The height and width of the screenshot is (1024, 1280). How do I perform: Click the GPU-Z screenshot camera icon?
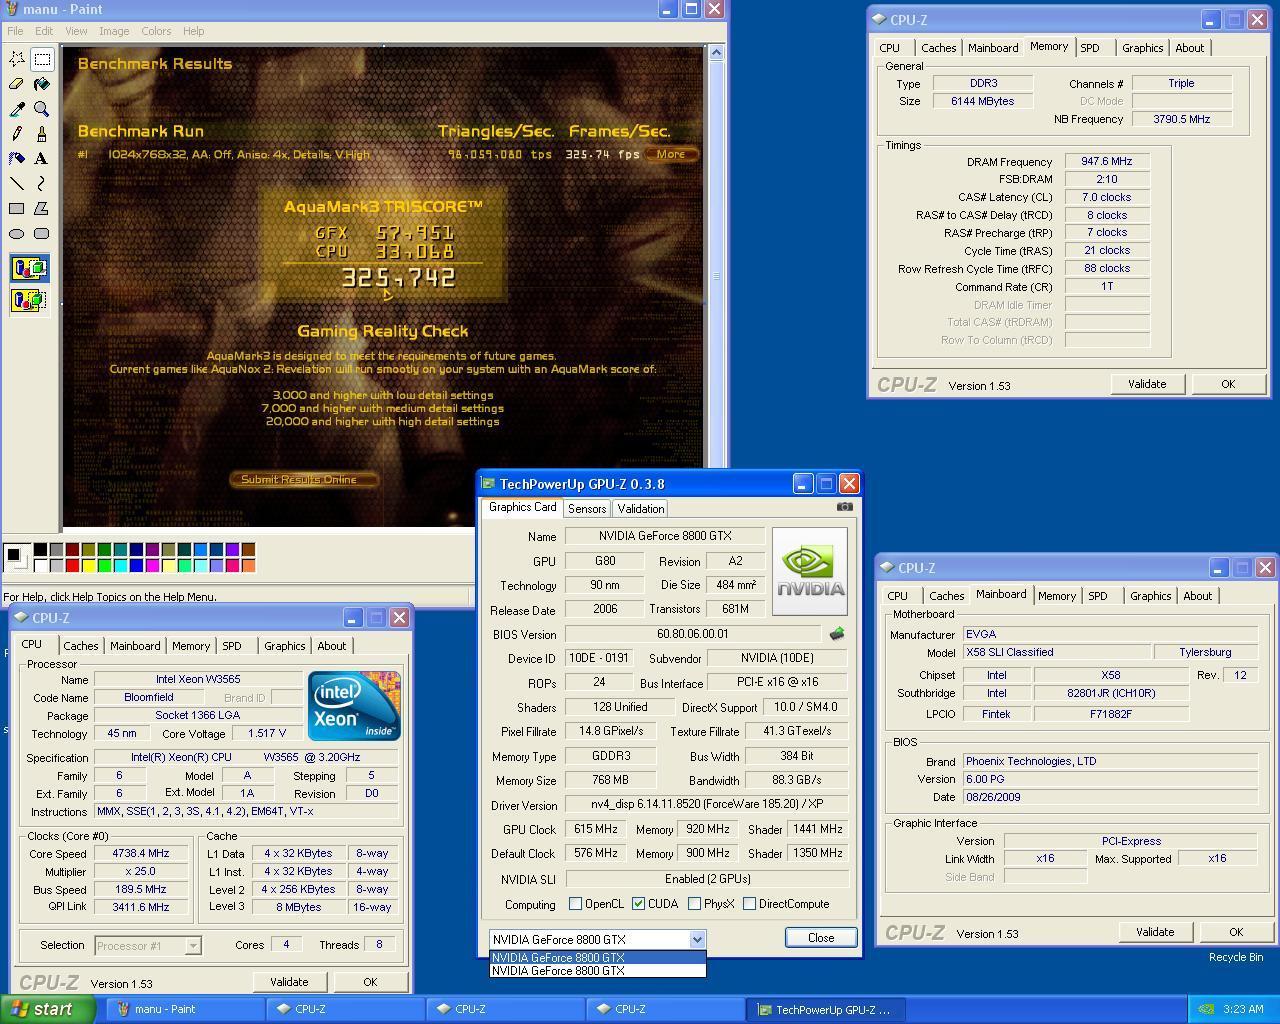pyautogui.click(x=844, y=507)
